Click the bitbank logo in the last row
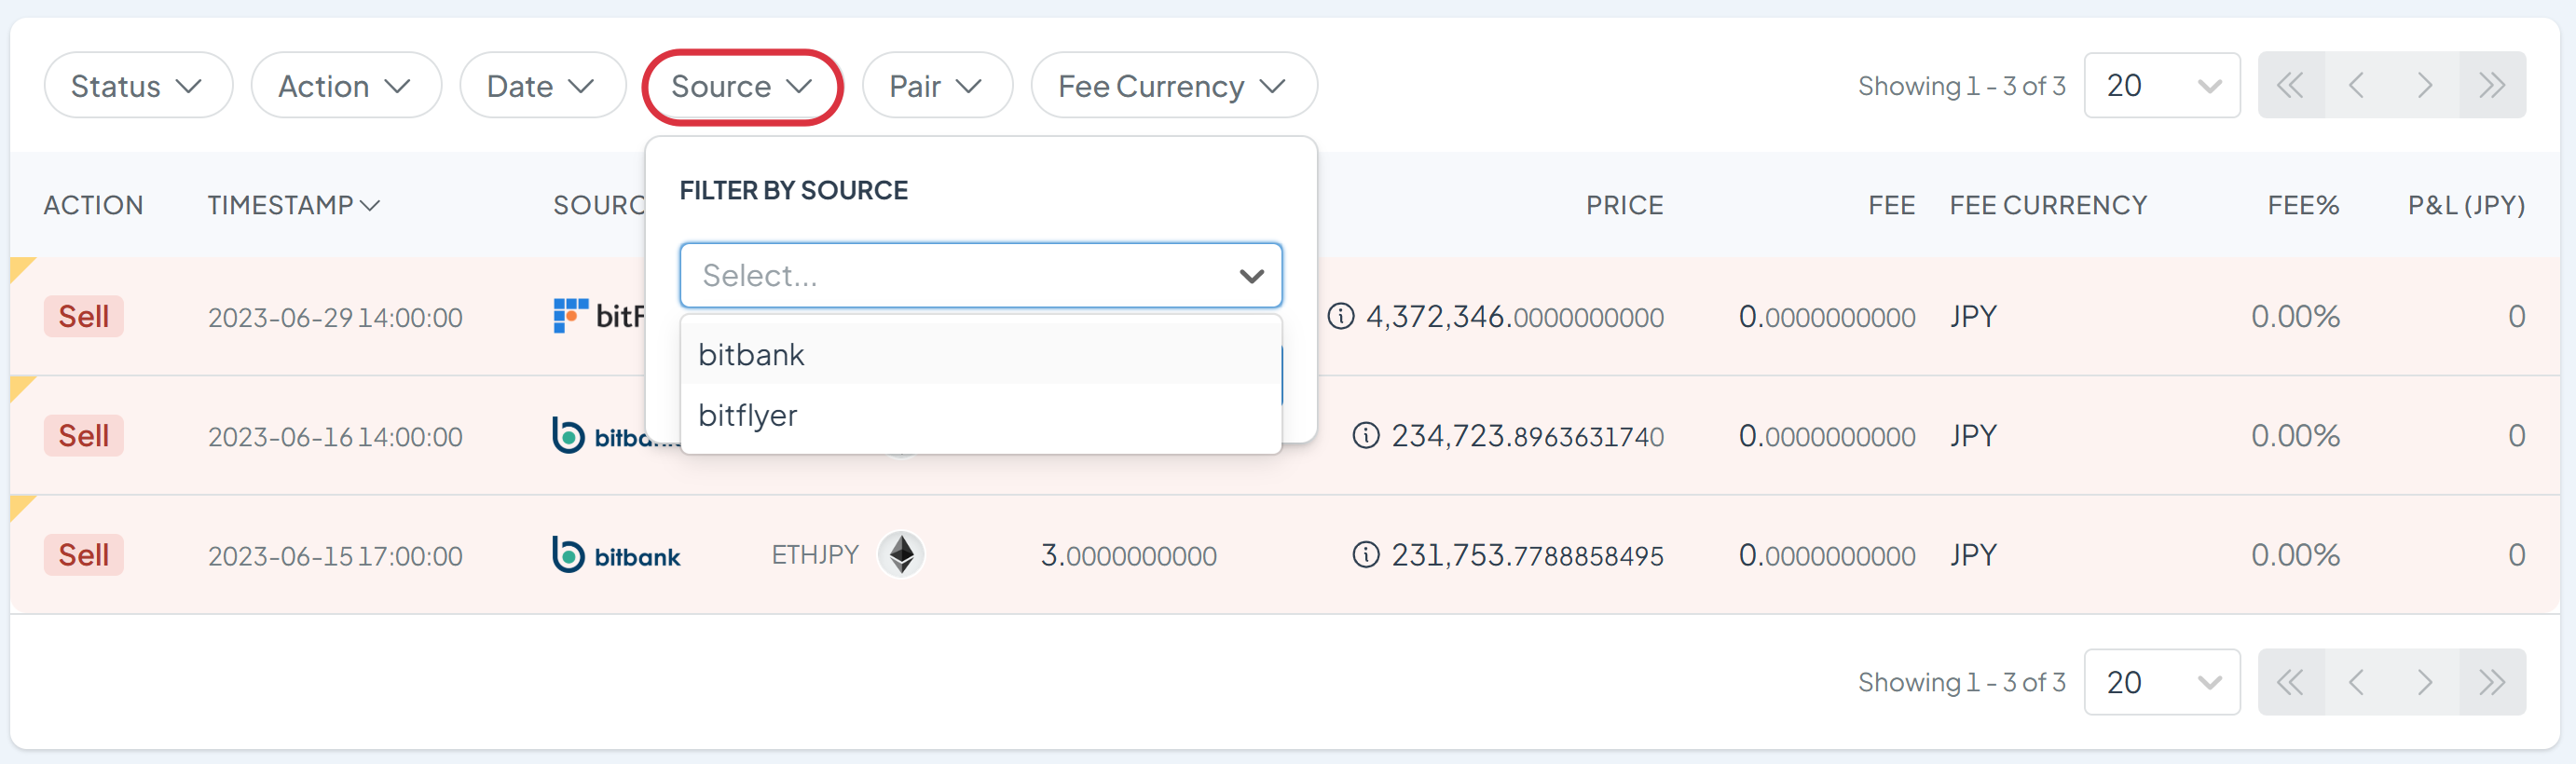This screenshot has height=764, width=2576. coord(616,555)
